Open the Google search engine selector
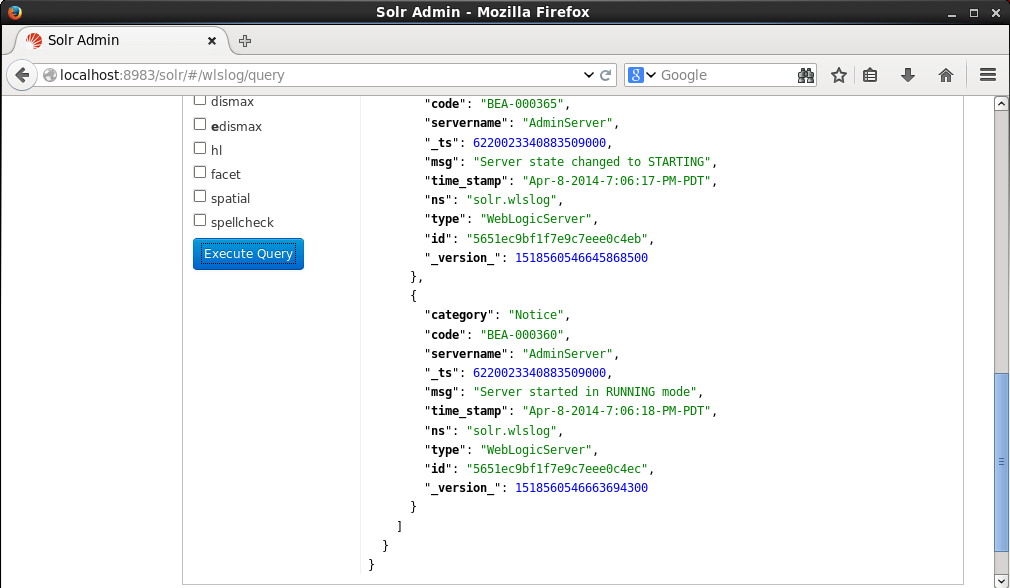 [642, 75]
